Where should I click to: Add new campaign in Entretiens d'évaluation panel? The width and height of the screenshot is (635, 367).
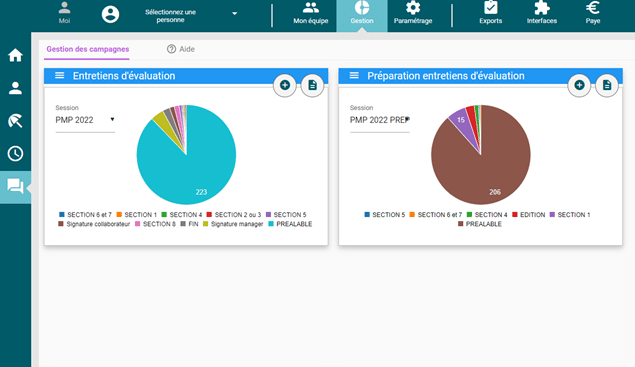(x=285, y=85)
